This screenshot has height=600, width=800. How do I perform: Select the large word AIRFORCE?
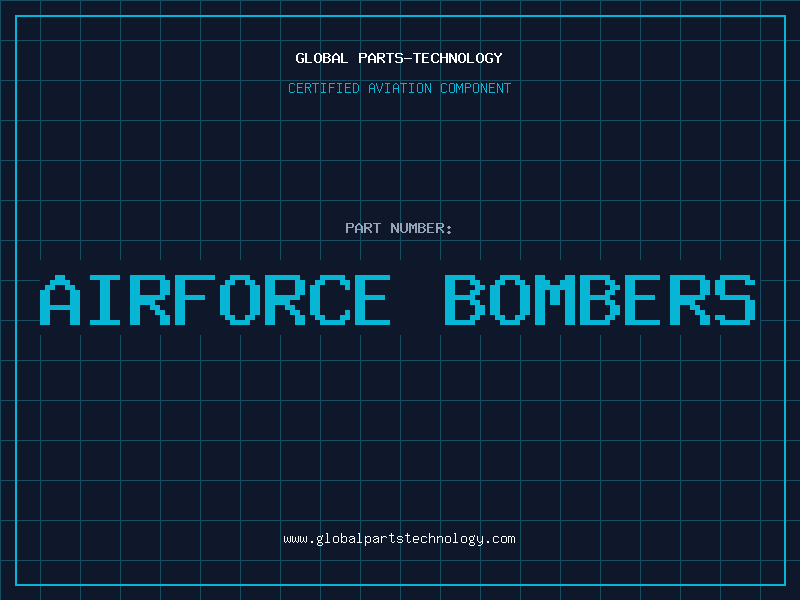click(215, 300)
